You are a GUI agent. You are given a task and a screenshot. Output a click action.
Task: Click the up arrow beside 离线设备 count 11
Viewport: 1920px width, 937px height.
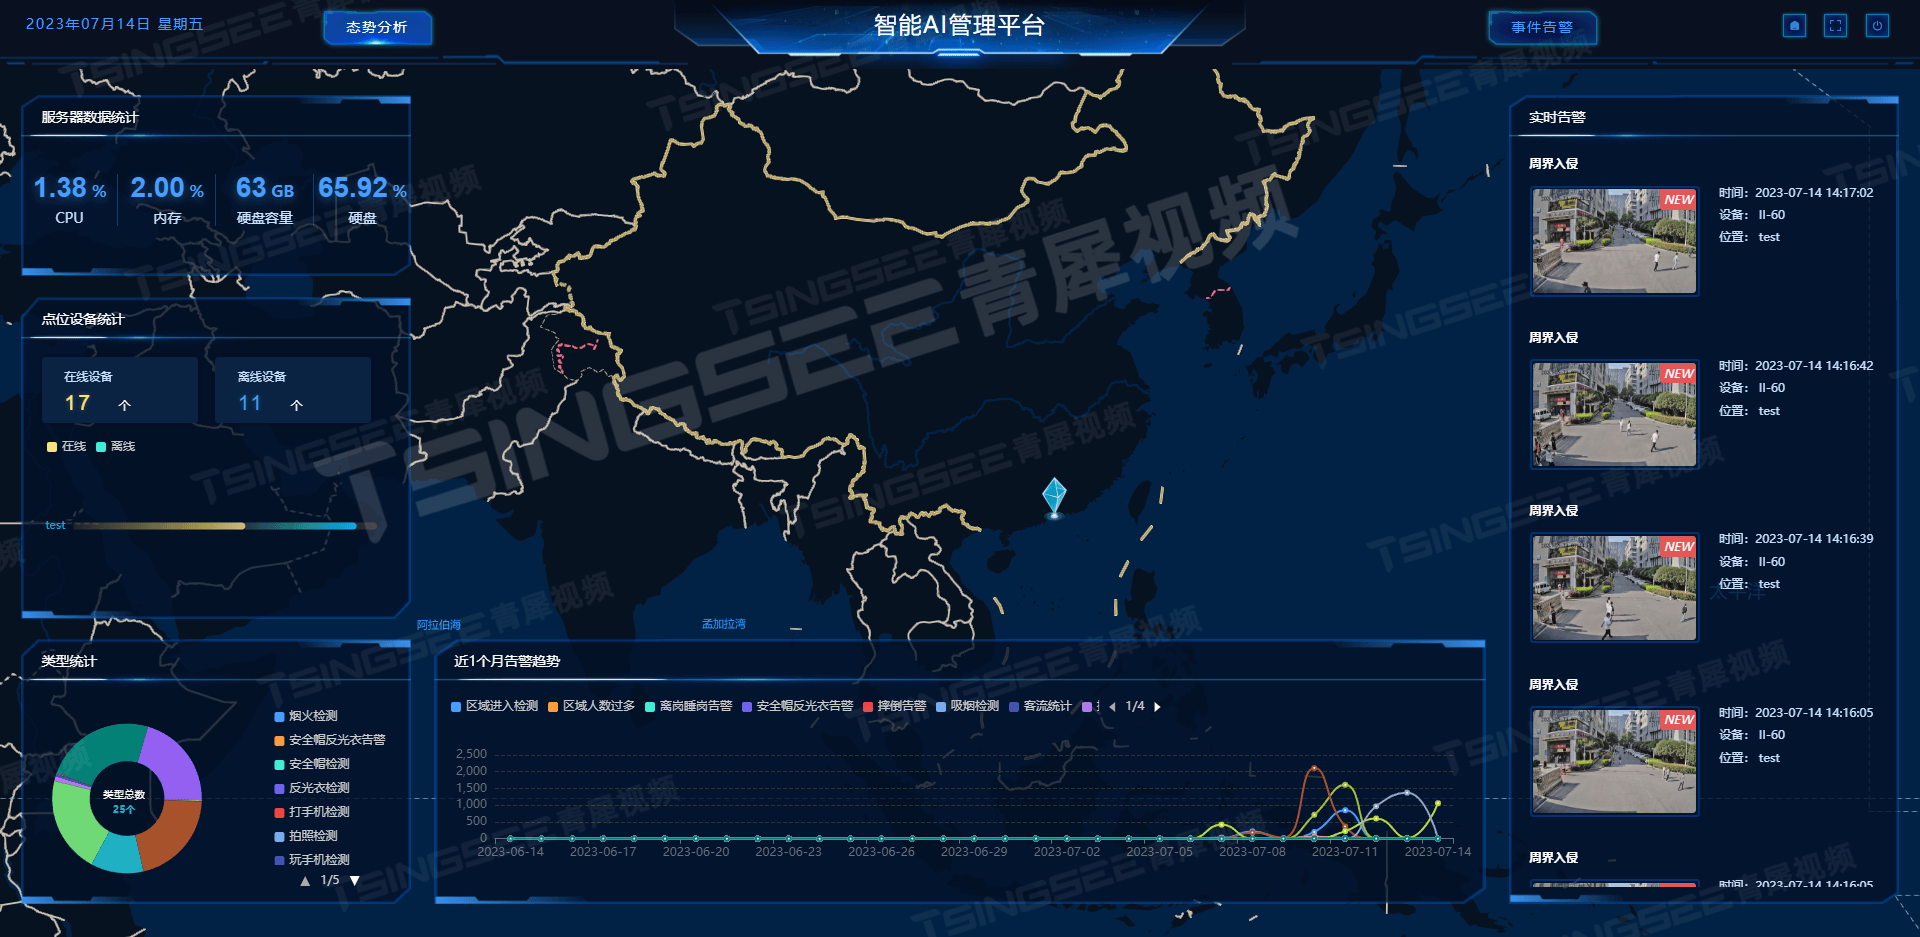[x=297, y=405]
